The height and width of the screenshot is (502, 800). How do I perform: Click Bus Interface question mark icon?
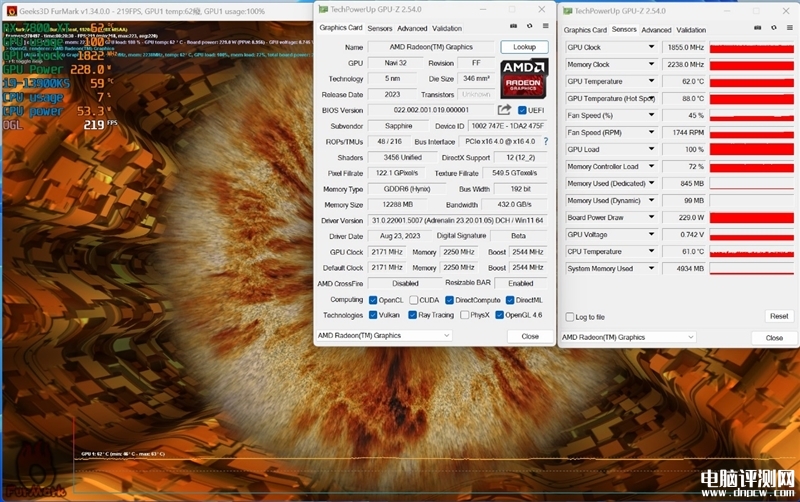point(545,141)
